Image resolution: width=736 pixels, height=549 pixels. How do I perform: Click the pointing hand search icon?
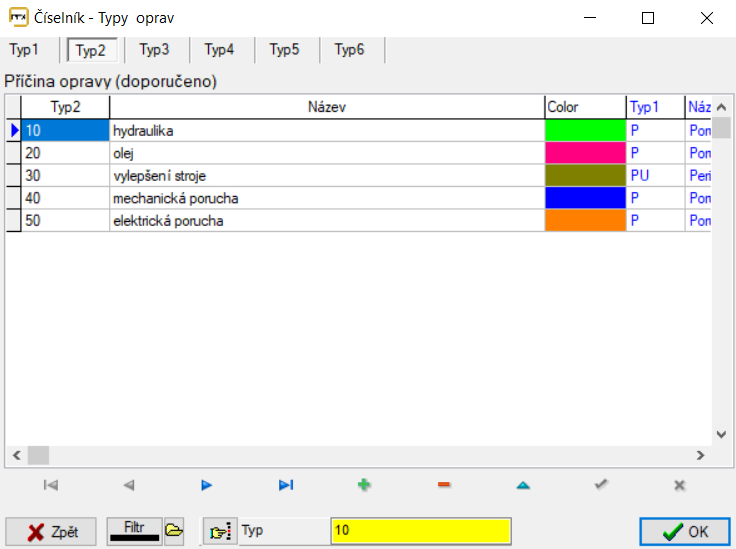coord(221,532)
